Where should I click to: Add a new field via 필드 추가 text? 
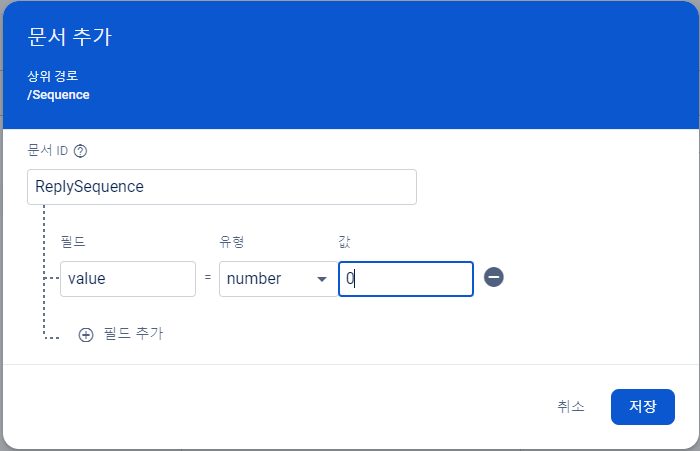tap(133, 334)
